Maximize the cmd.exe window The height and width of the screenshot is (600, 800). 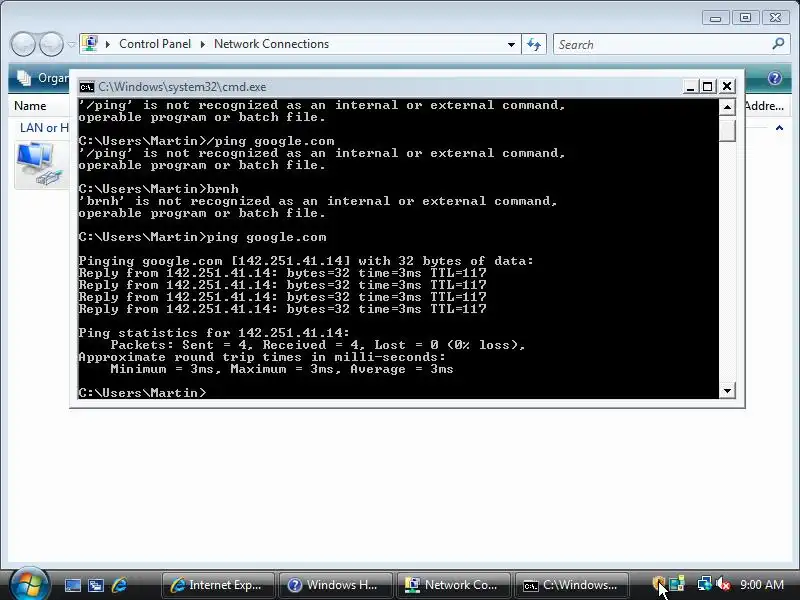click(x=708, y=87)
